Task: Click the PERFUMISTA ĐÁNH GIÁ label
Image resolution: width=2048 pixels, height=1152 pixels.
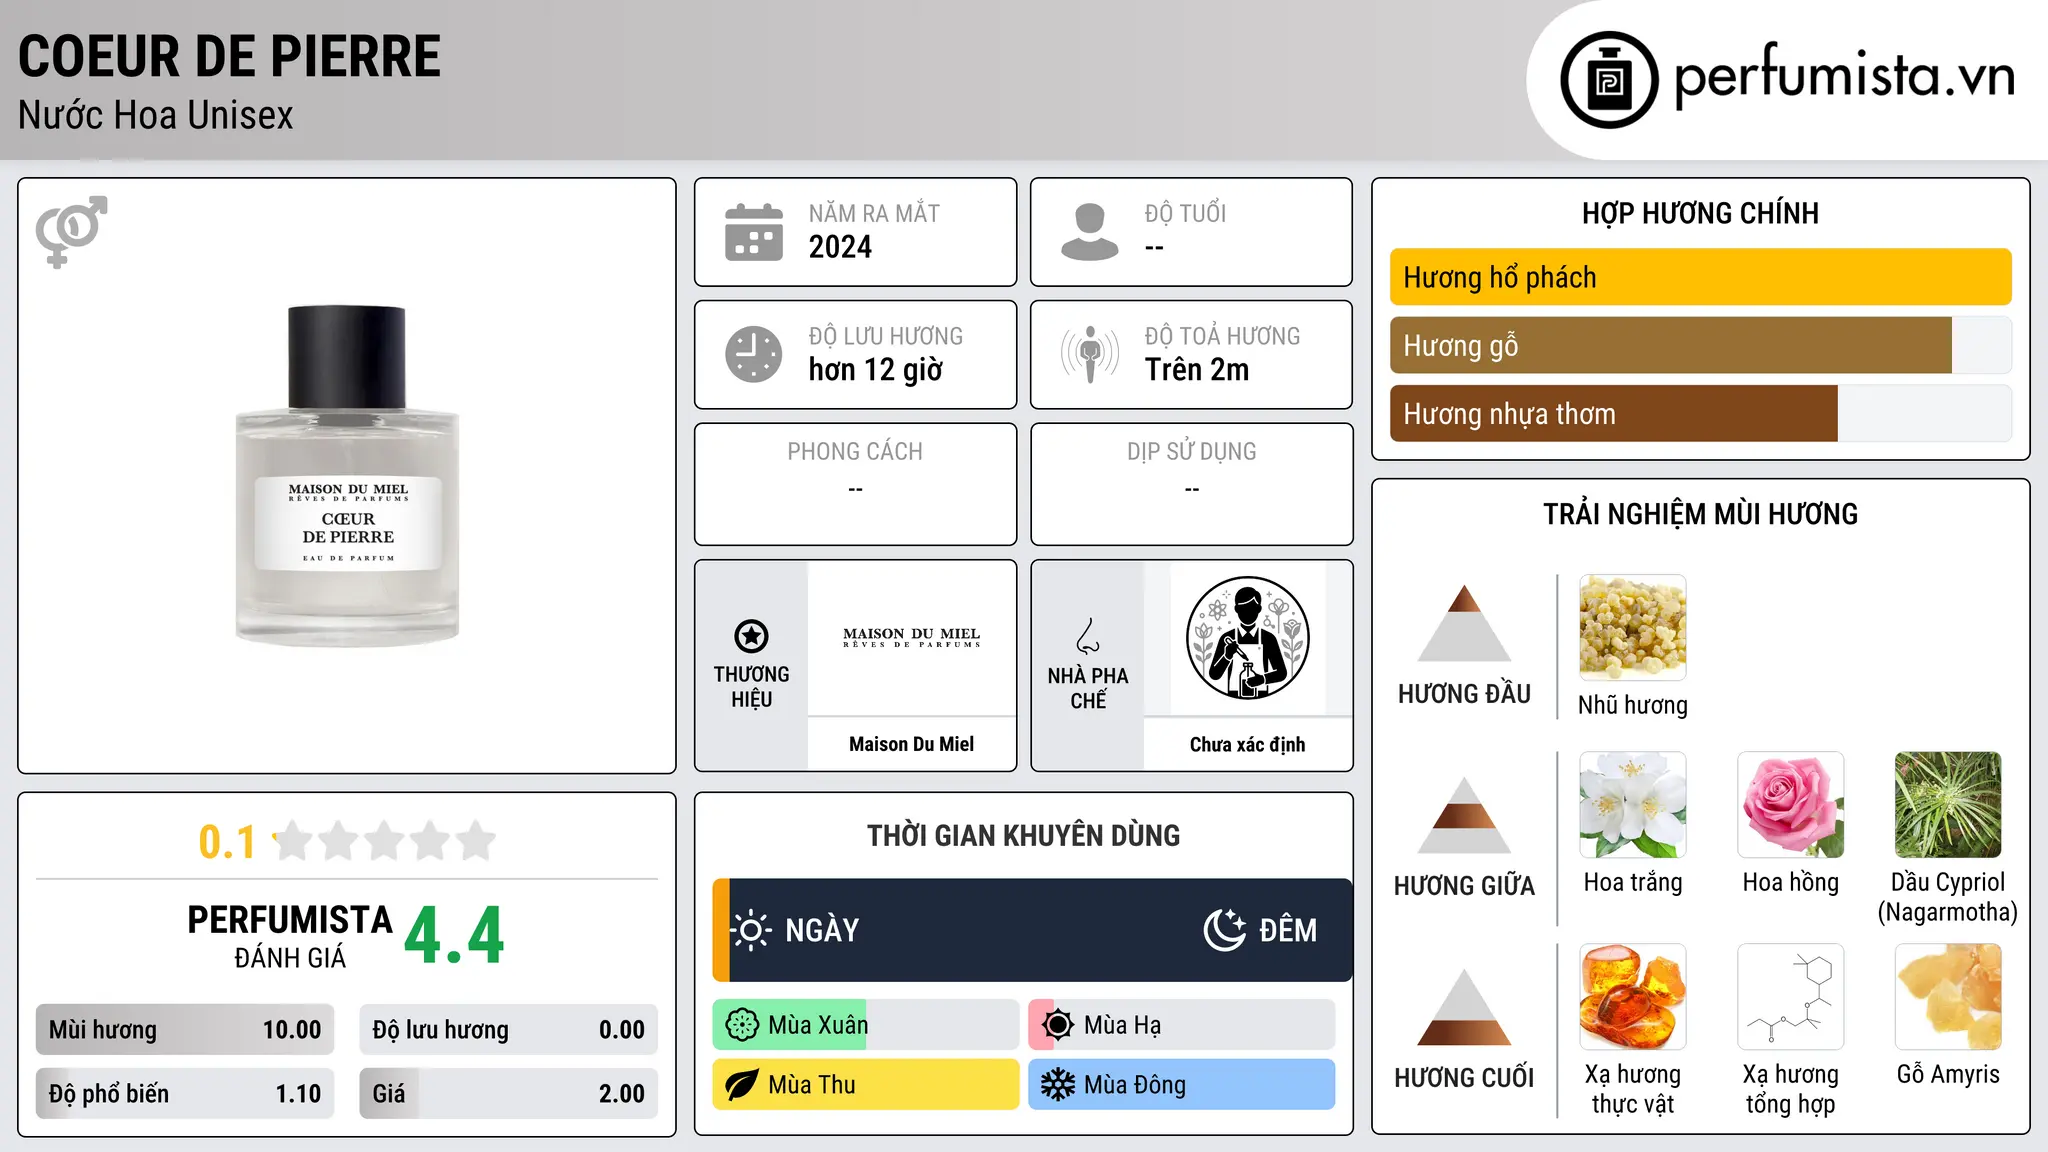Action: tap(290, 936)
